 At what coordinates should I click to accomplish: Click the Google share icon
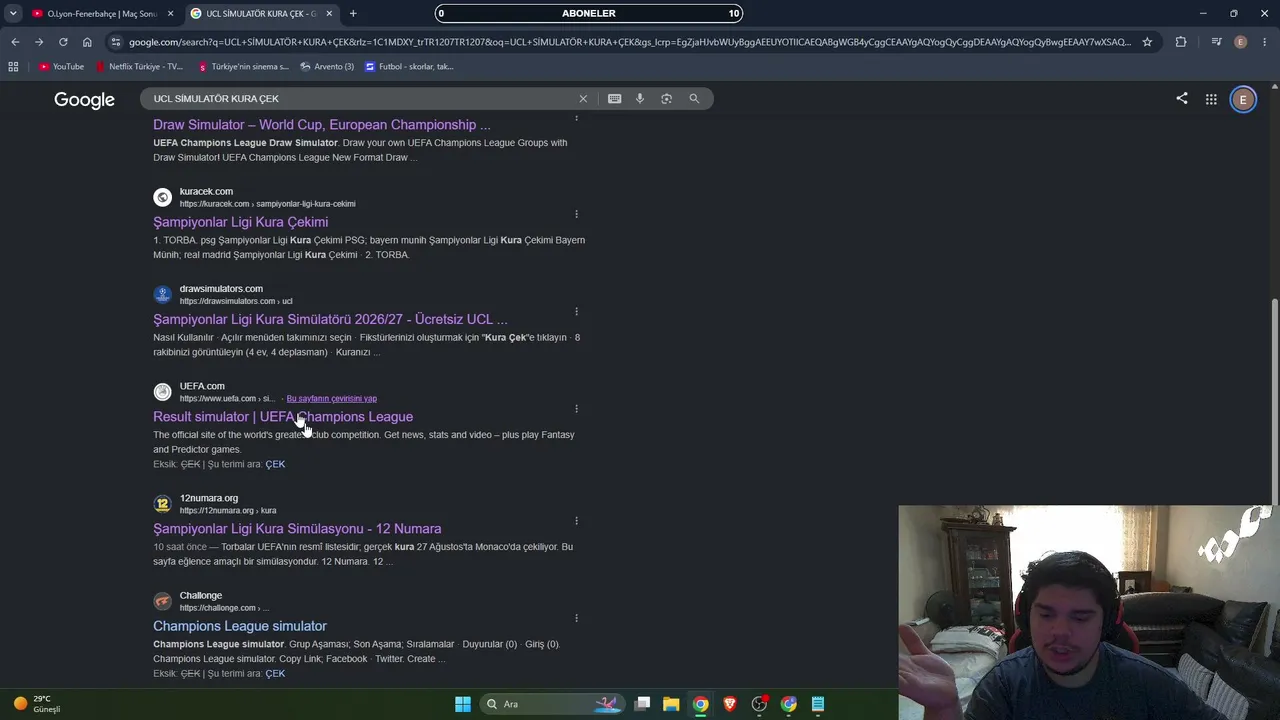(1182, 99)
